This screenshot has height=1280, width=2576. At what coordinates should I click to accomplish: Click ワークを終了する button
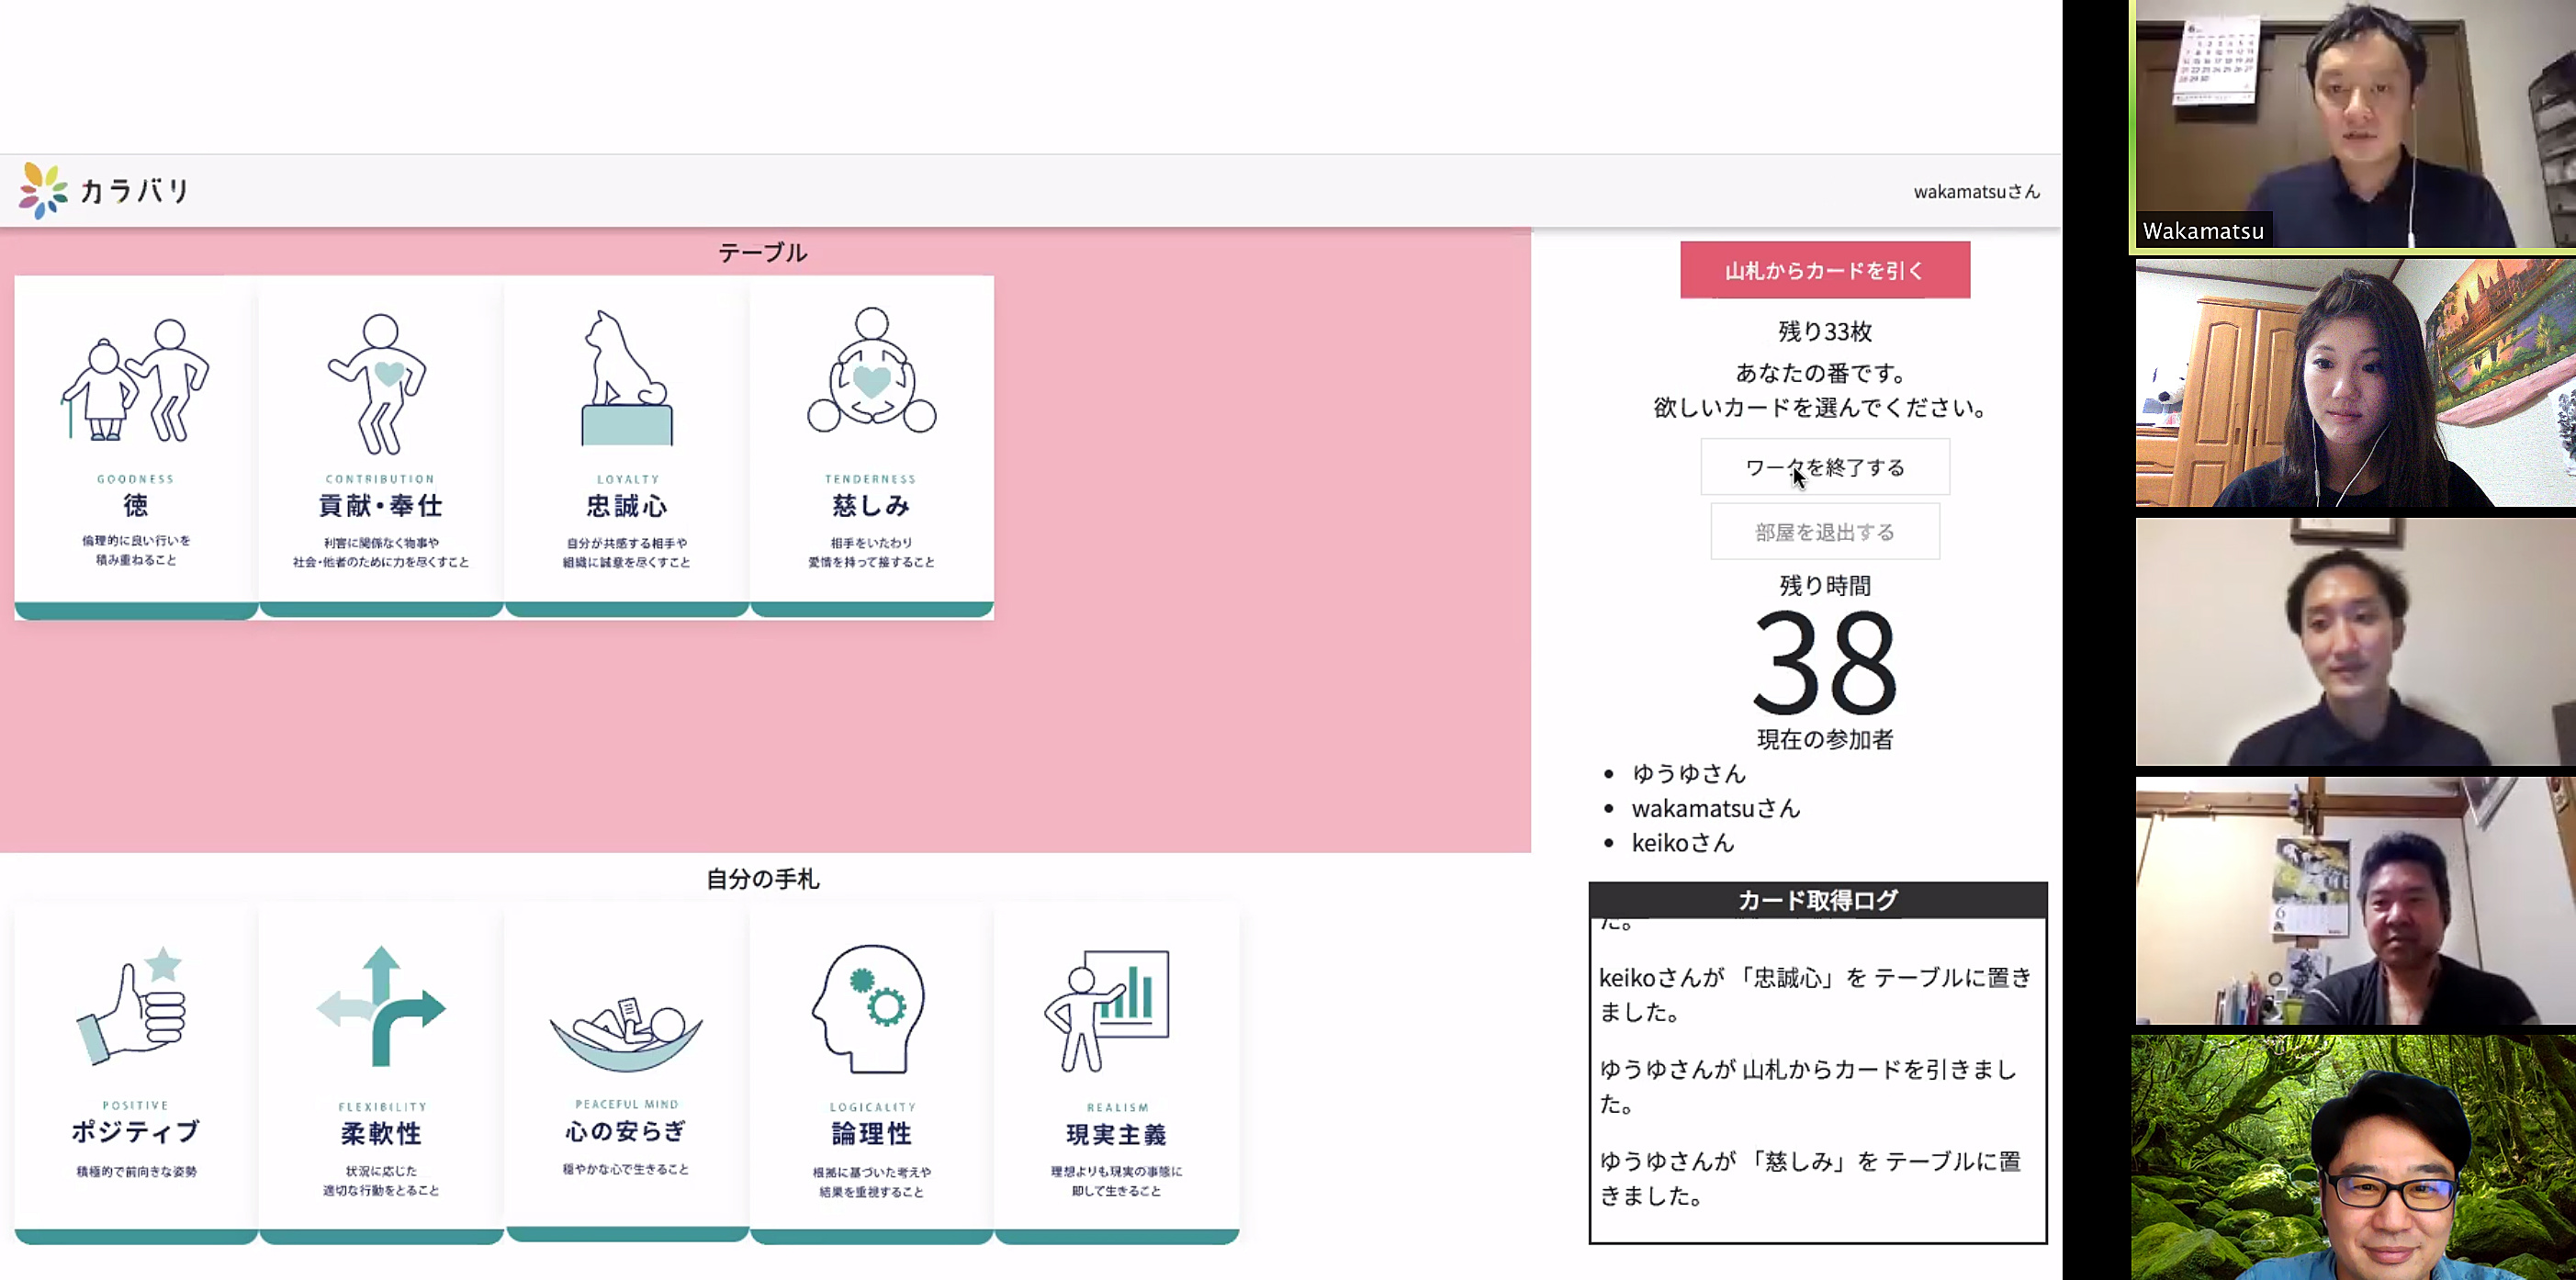1824,467
